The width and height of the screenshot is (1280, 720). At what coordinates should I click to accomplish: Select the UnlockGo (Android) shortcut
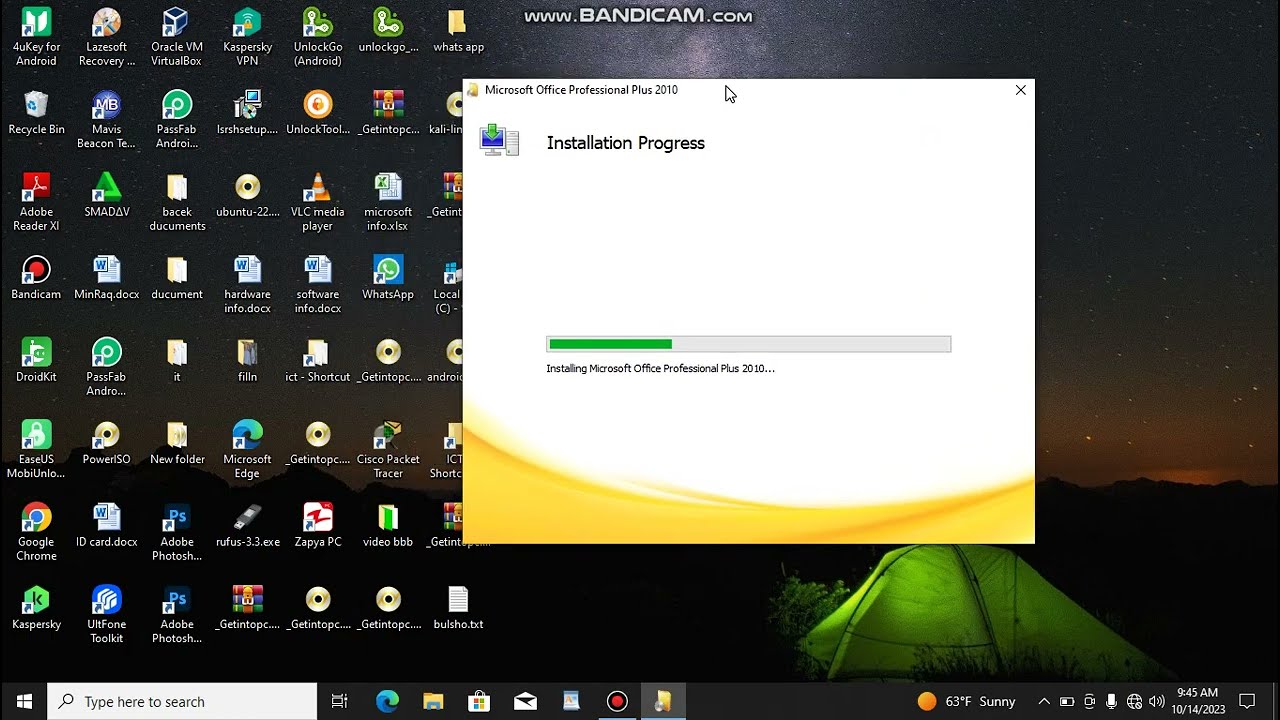tap(318, 37)
